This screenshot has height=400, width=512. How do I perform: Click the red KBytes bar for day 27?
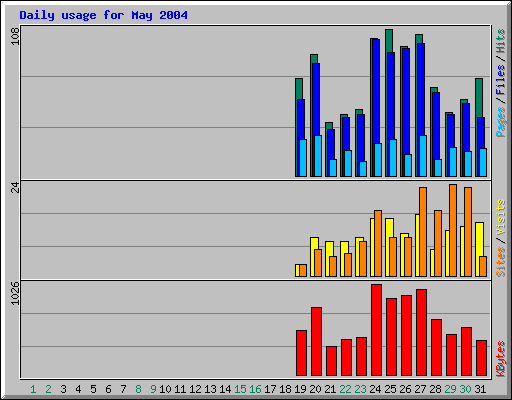coord(422,333)
